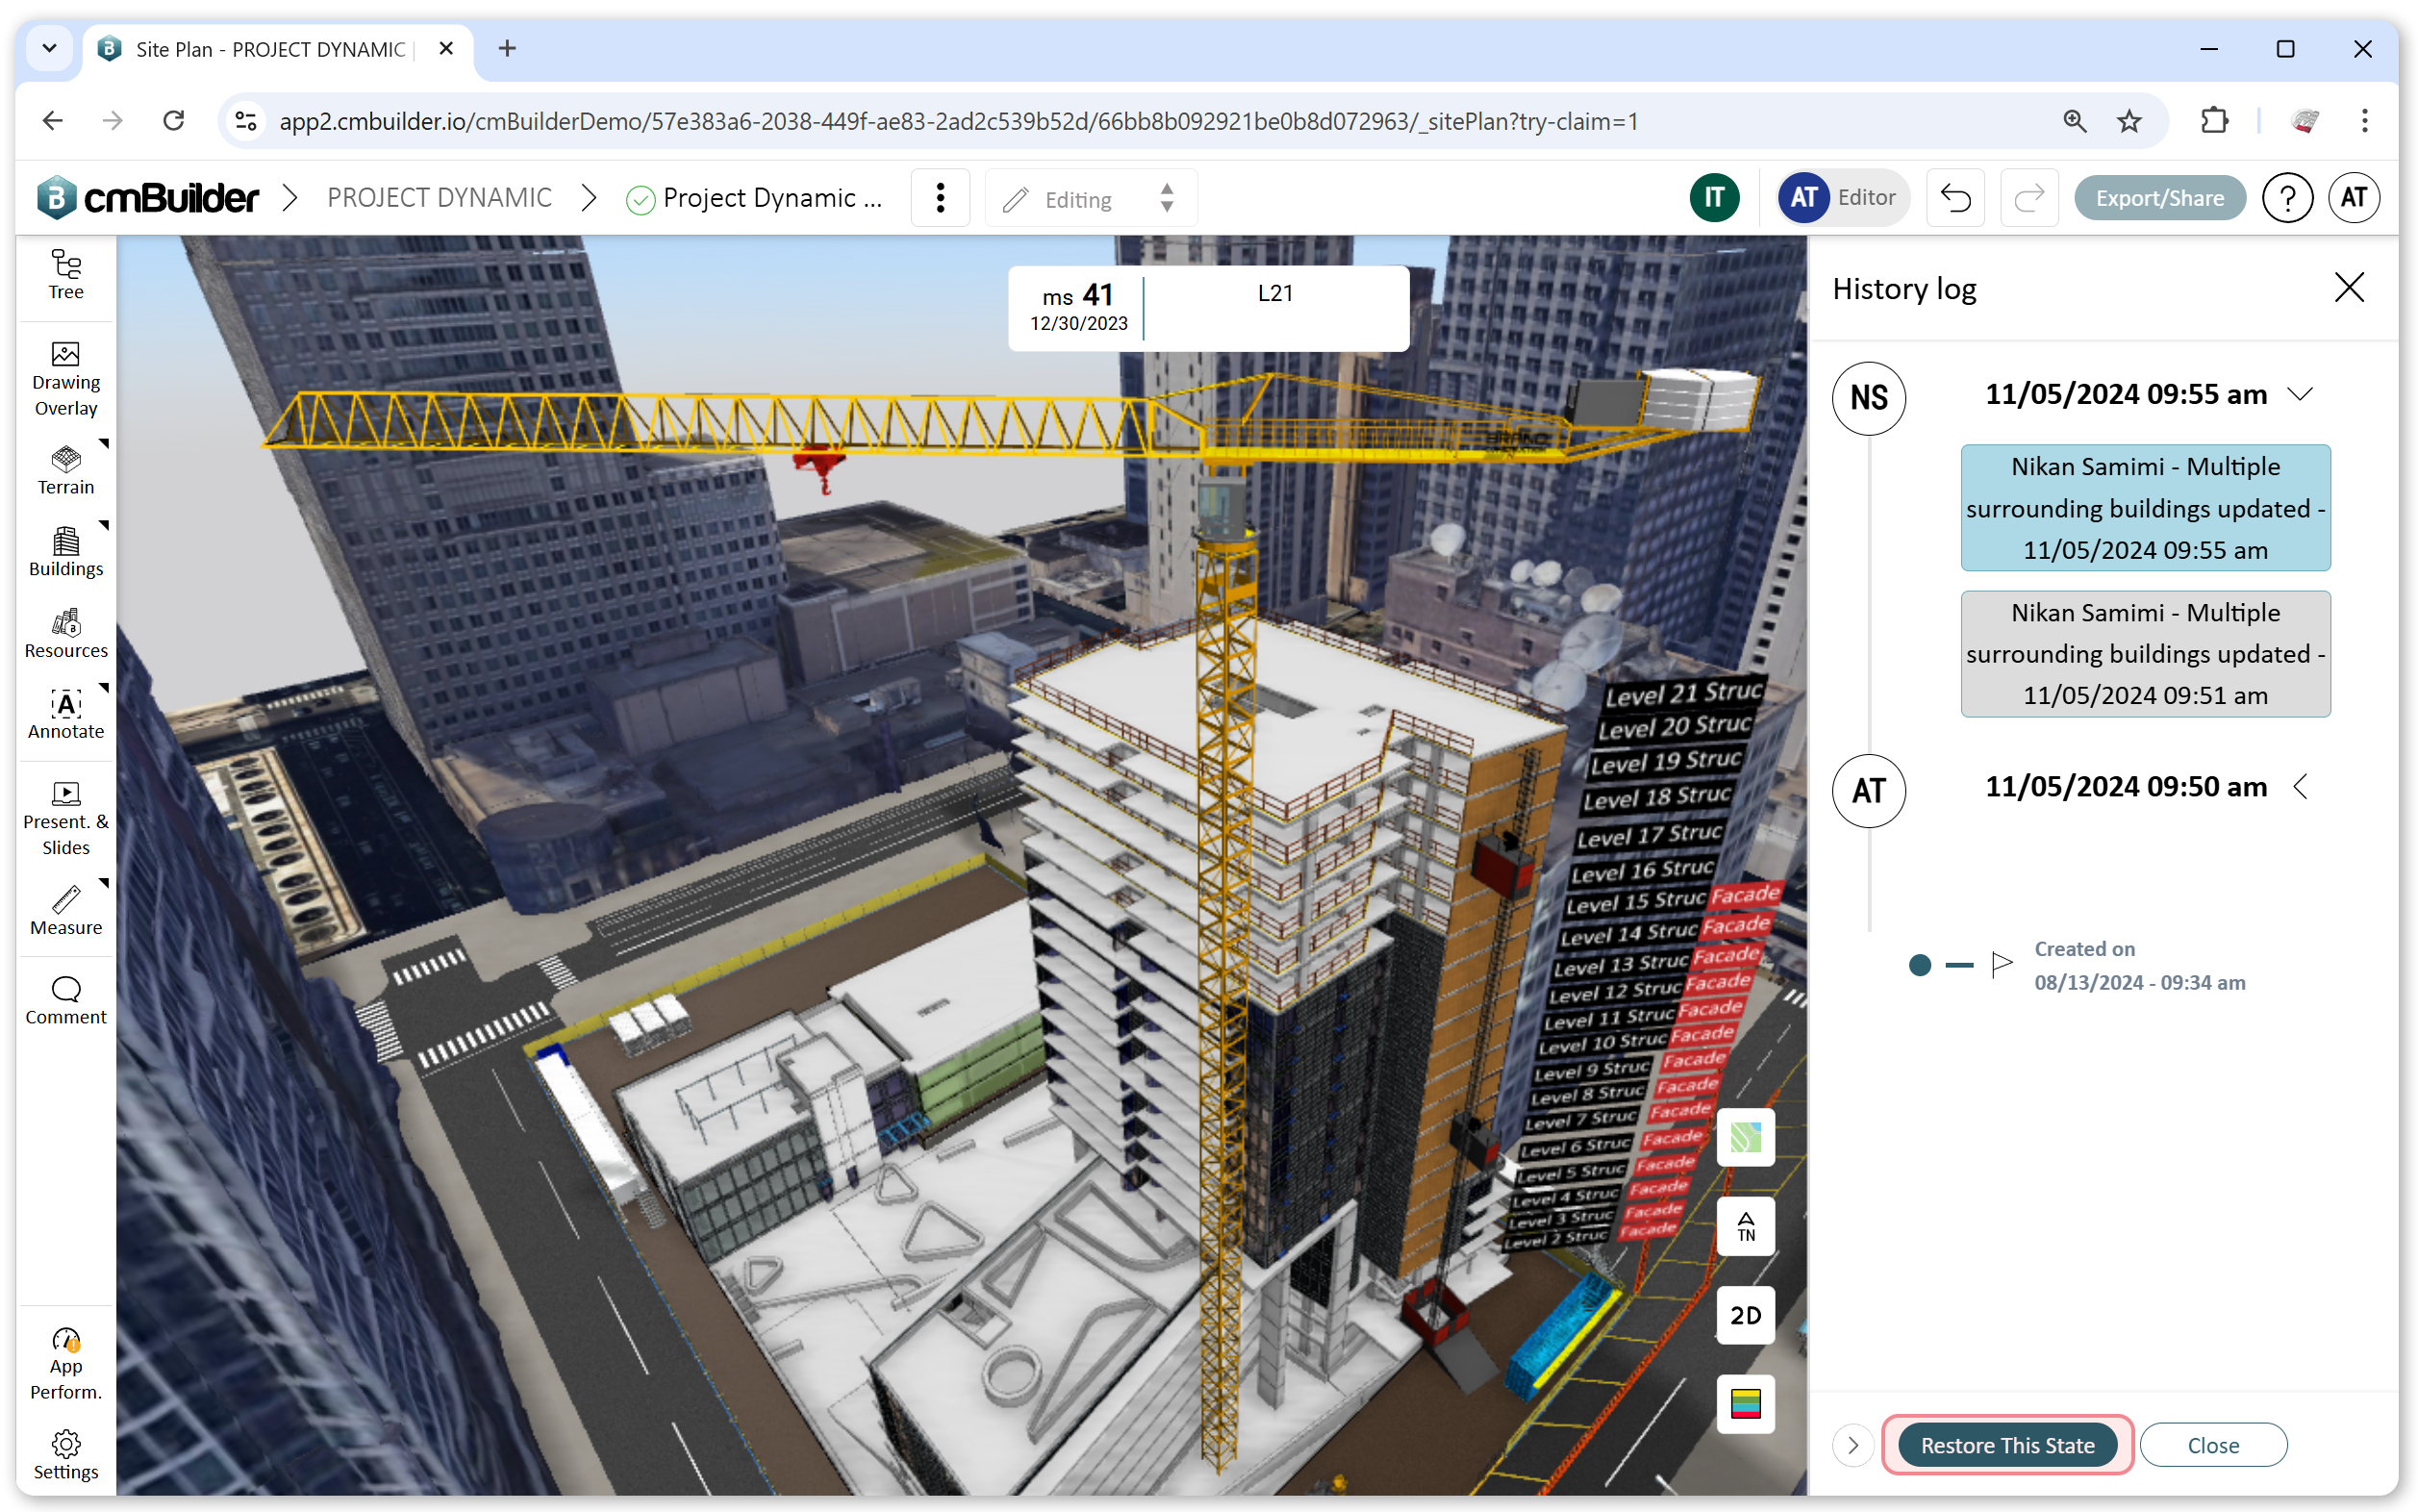Screen dimensions: 2418x1512
Task: Collapse the 09:55 am history group
Action: (2300, 394)
